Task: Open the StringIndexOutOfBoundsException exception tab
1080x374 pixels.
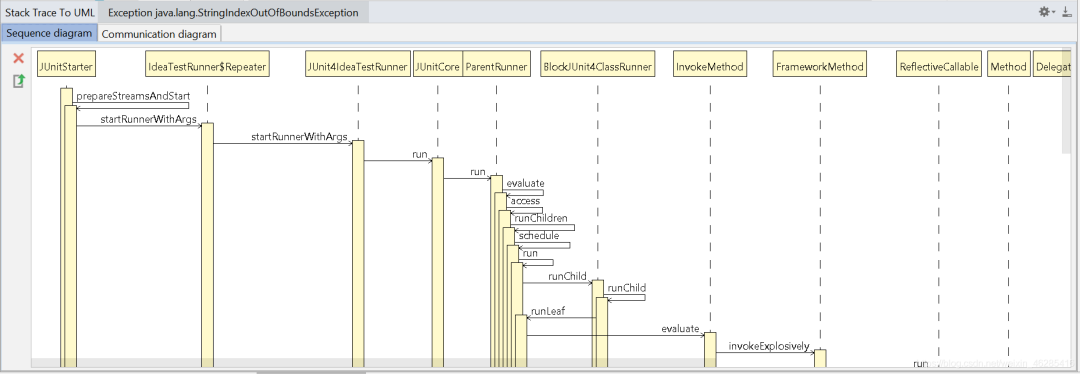Action: [x=233, y=12]
